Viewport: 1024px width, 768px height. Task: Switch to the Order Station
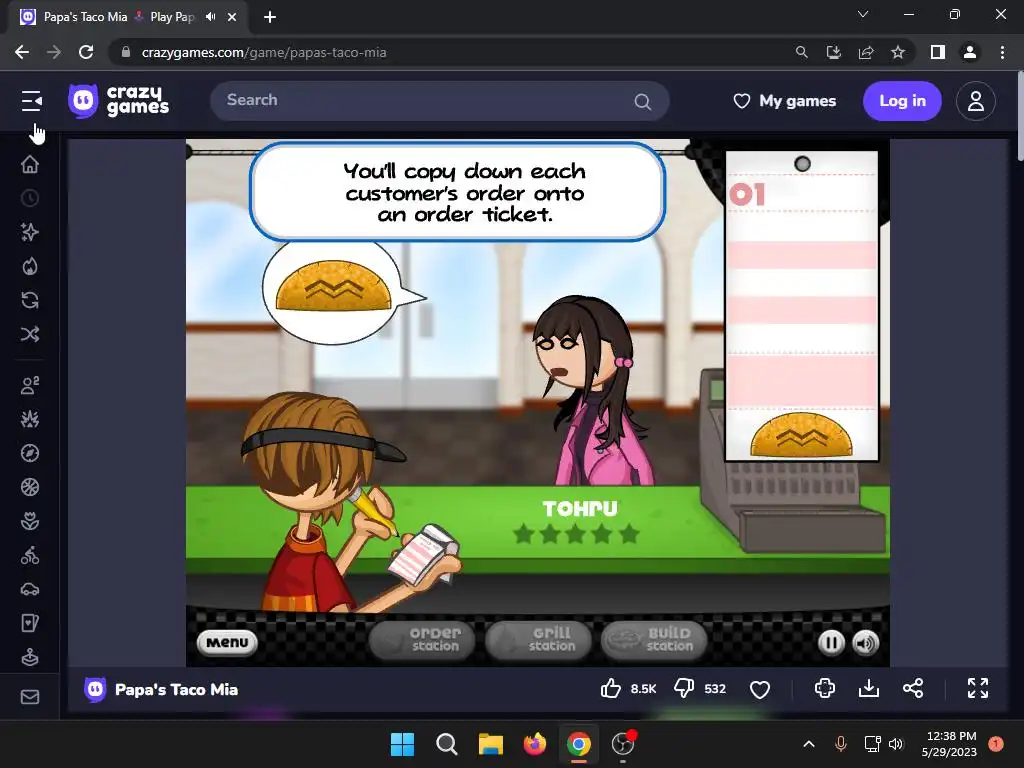pyautogui.click(x=422, y=640)
